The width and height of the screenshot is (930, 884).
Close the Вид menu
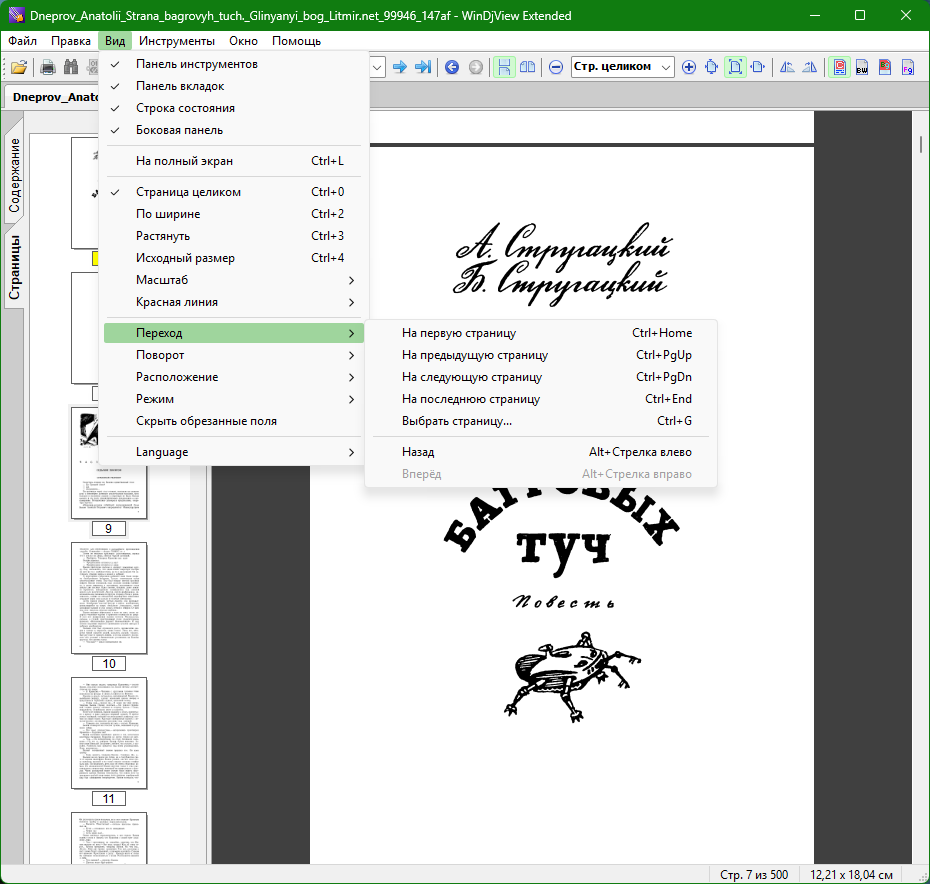[x=115, y=41]
